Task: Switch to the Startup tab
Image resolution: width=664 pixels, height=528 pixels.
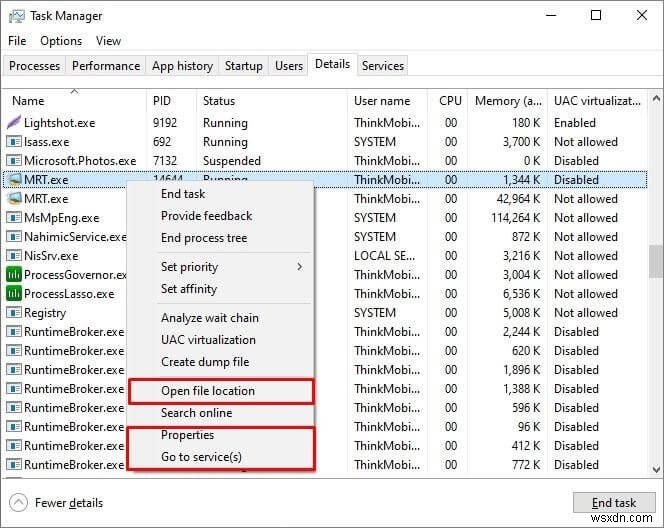Action: [x=243, y=66]
